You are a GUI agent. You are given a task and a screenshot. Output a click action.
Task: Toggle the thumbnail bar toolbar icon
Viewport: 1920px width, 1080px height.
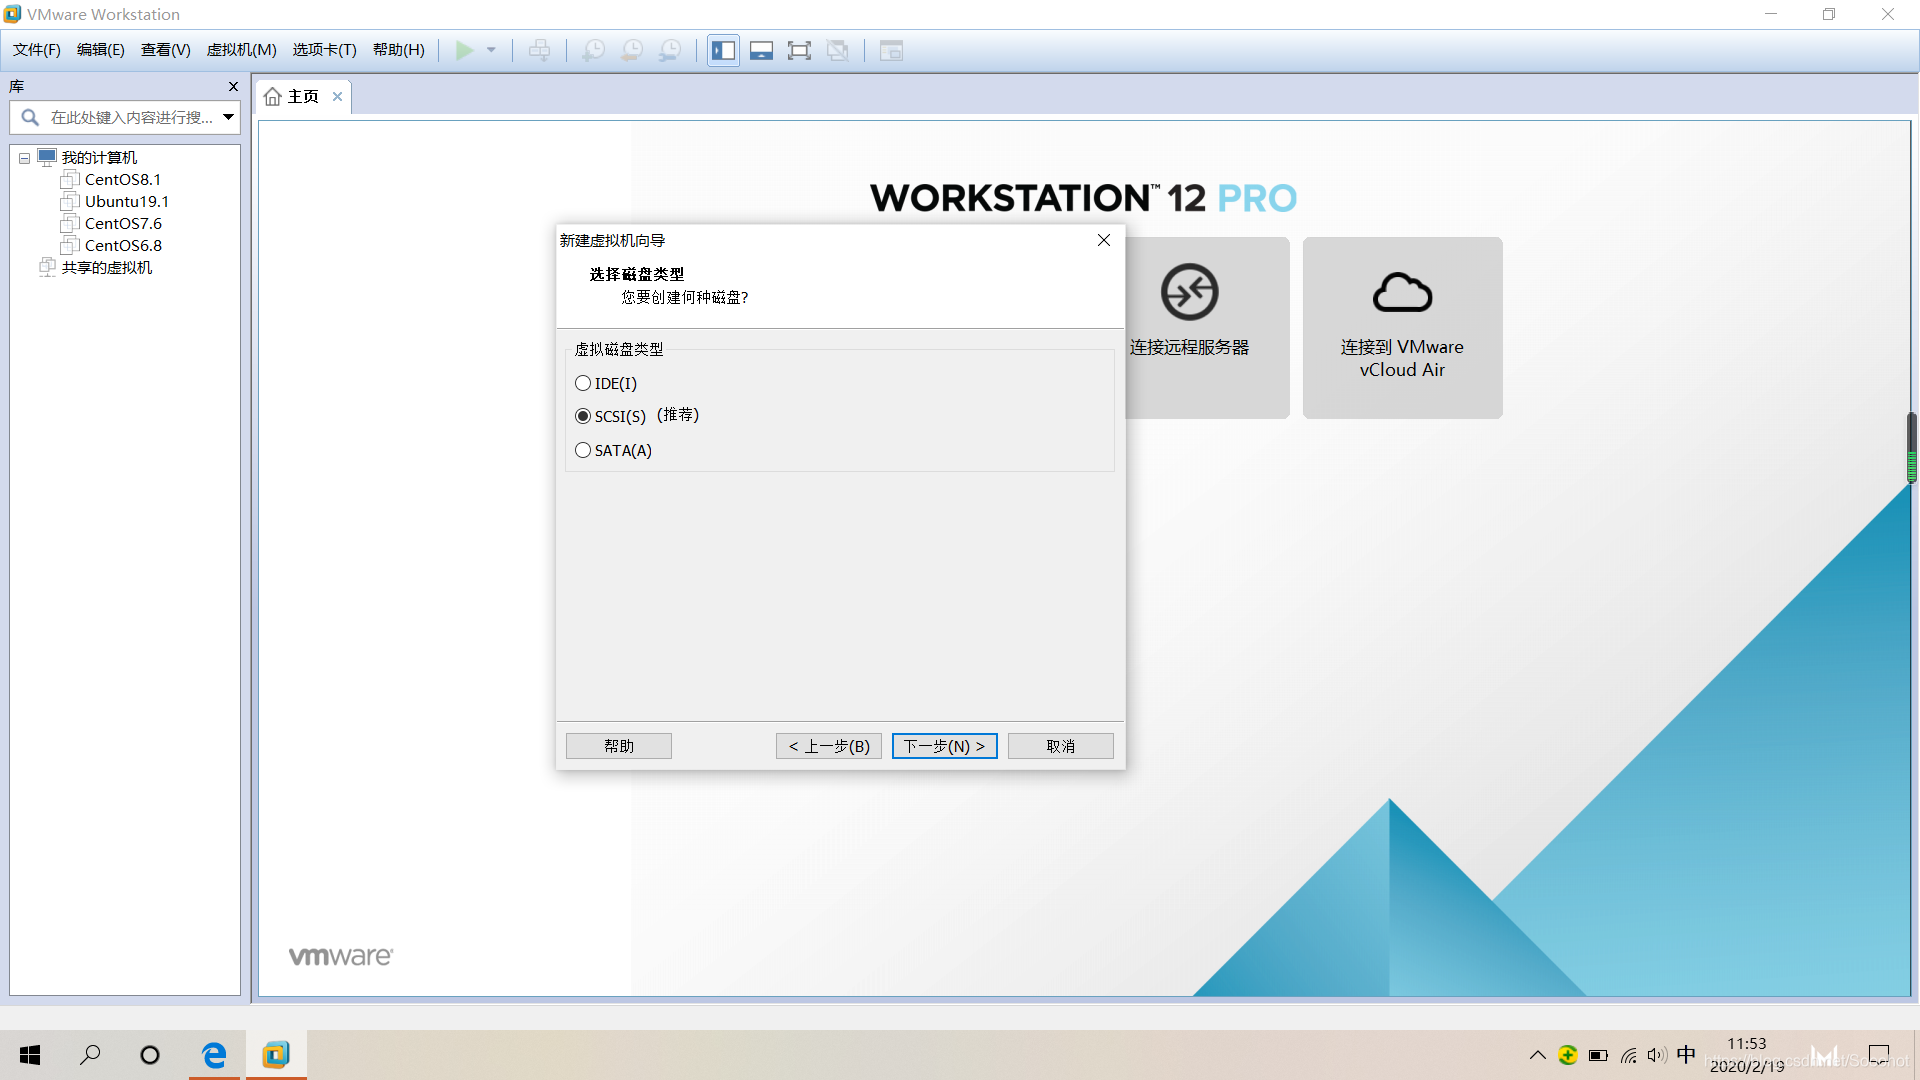(761, 50)
